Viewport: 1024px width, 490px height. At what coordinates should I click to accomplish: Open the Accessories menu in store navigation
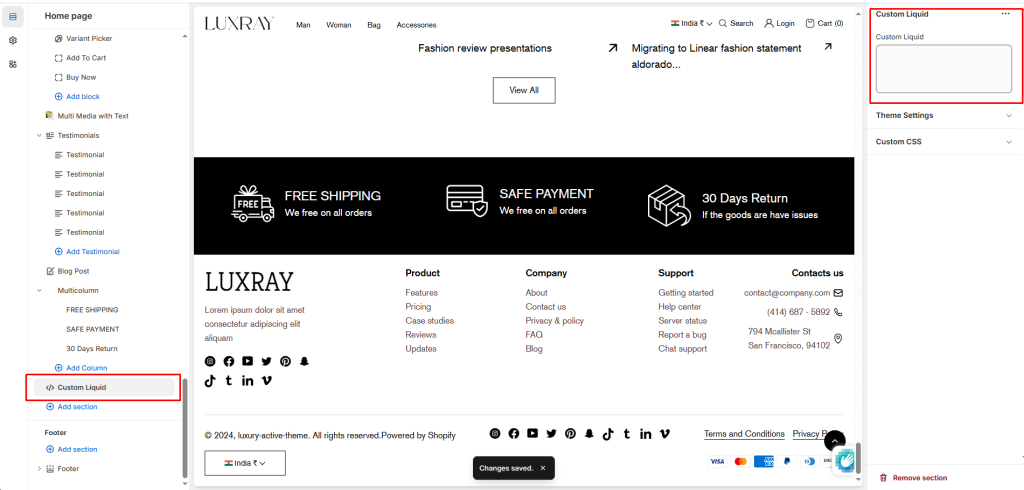(x=416, y=25)
